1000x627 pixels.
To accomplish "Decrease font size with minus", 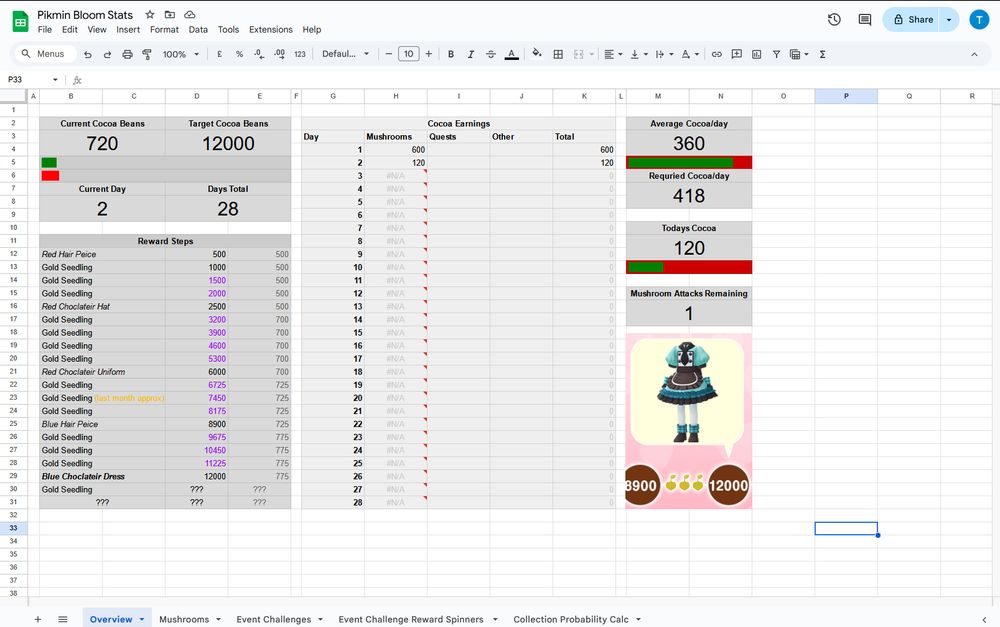I will coord(388,54).
